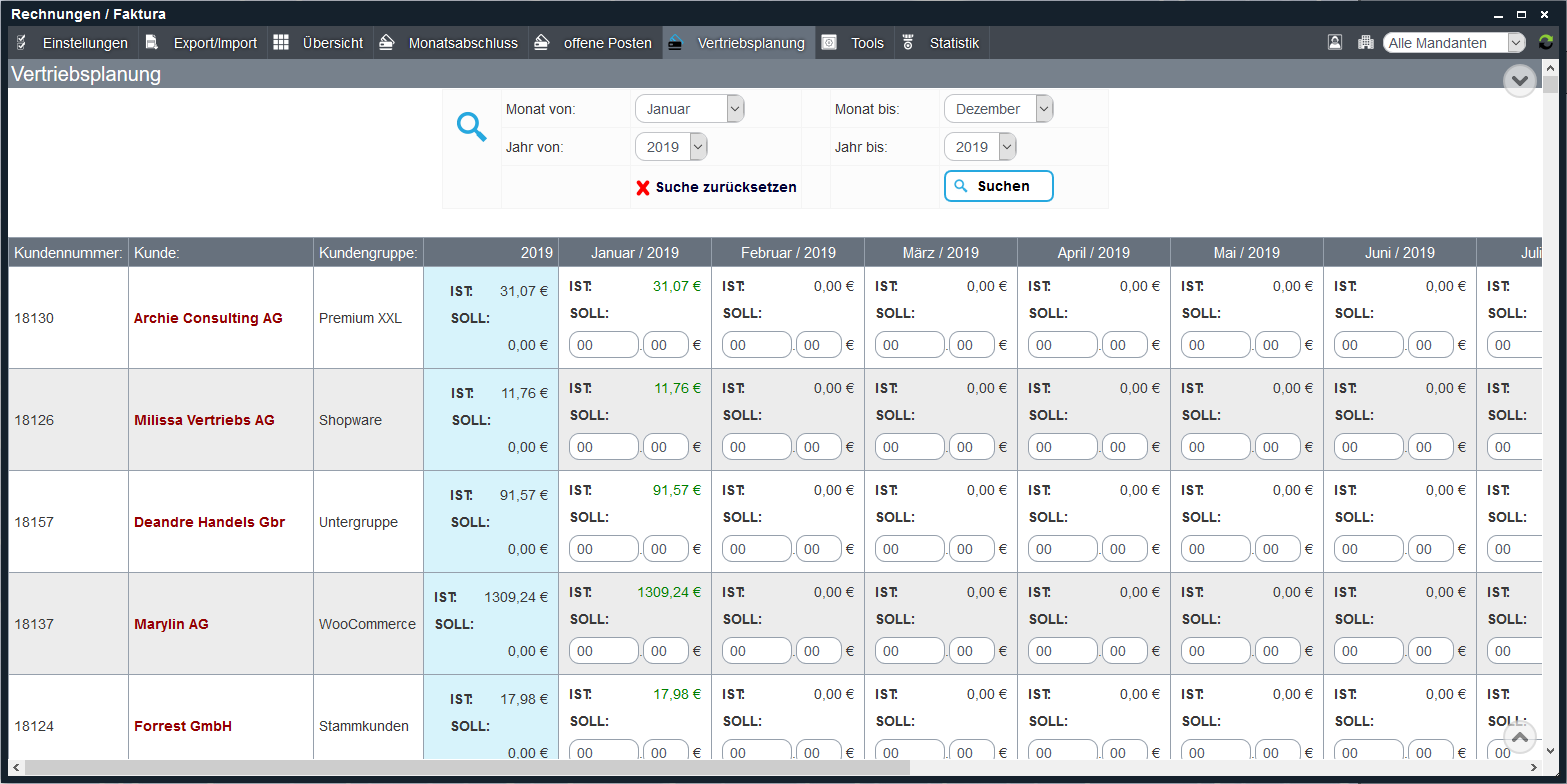The width and height of the screenshot is (1567, 784).
Task: Click the offene Posten icon
Action: 541,43
